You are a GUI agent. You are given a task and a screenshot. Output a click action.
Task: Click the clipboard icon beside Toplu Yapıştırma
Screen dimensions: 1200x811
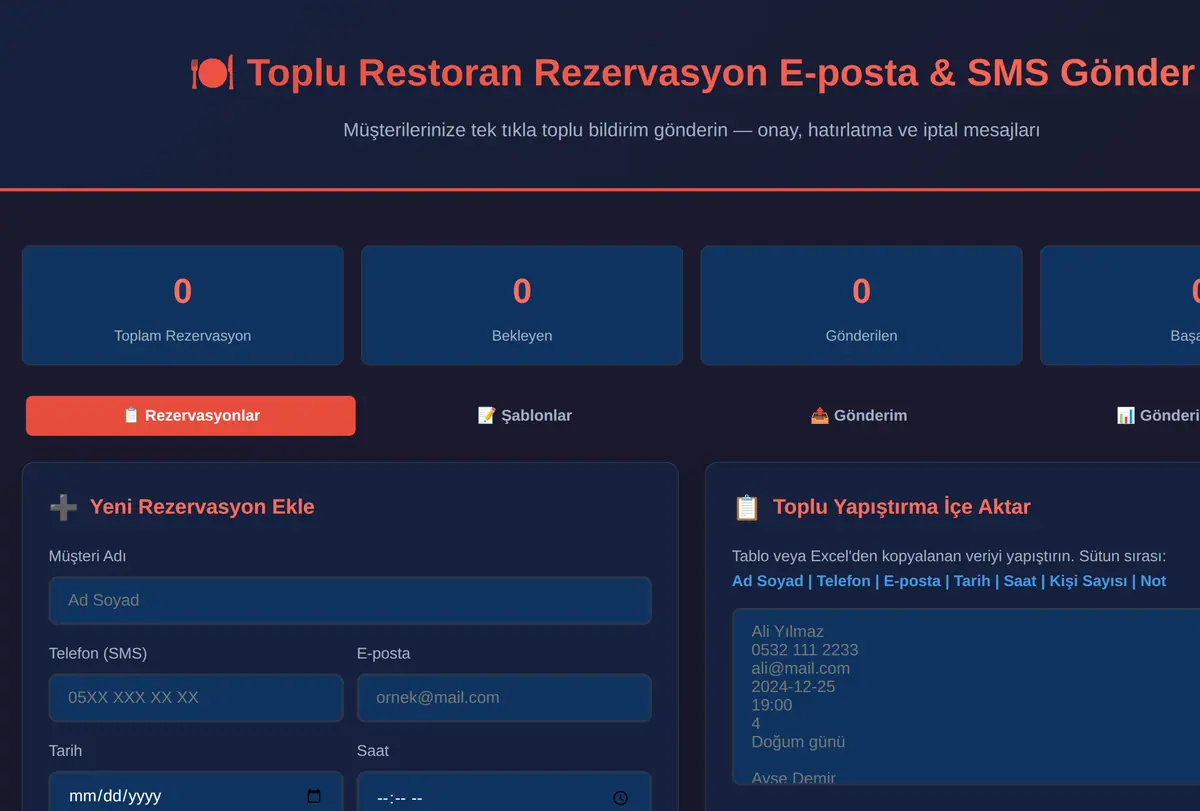point(747,507)
